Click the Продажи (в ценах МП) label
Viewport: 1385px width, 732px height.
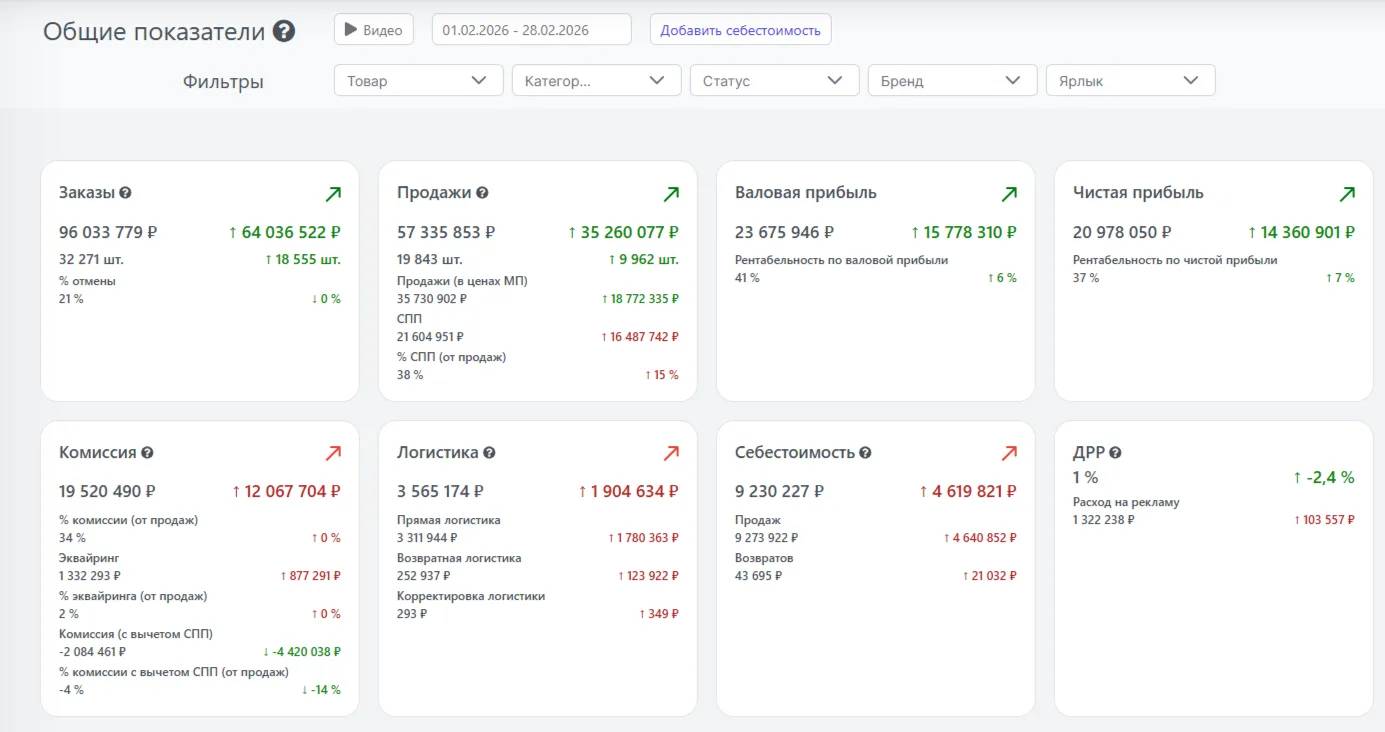(462, 281)
